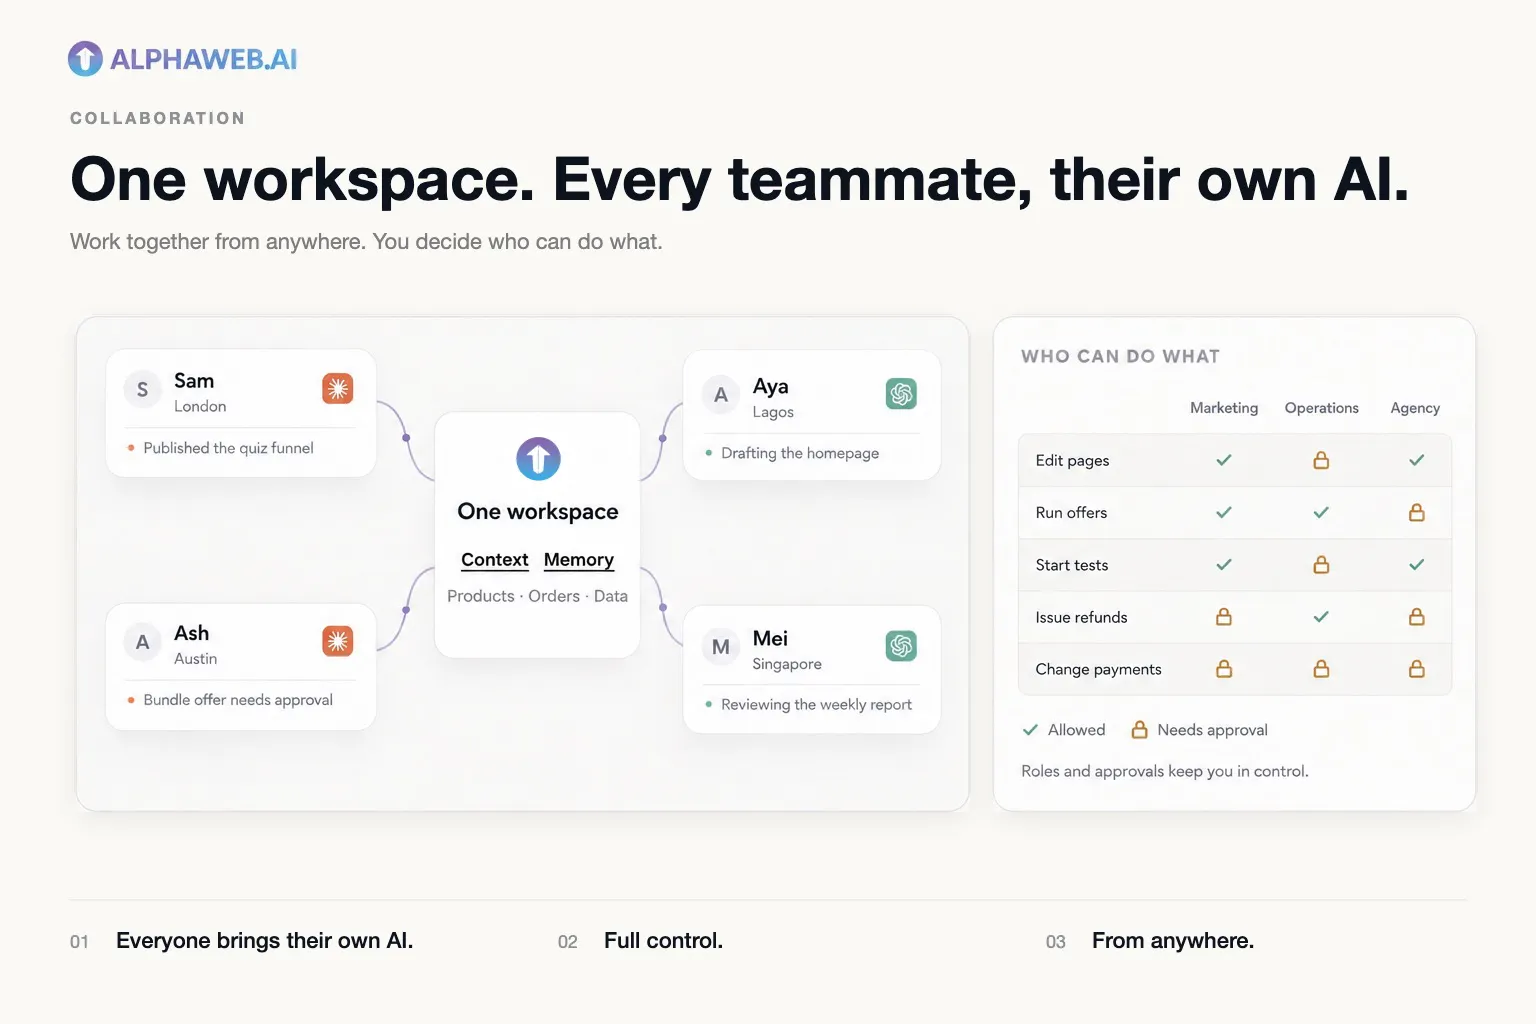The height and width of the screenshot is (1024, 1536).
Task: Click the checkmark icon beside Allowed legend
Action: coord(1030,730)
